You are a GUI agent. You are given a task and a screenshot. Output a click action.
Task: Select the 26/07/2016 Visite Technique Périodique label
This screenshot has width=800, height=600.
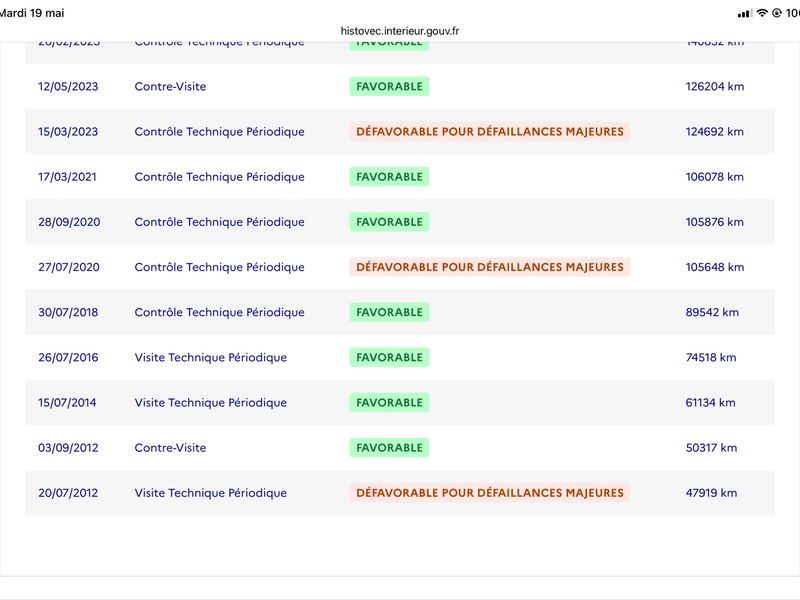[x=211, y=358]
